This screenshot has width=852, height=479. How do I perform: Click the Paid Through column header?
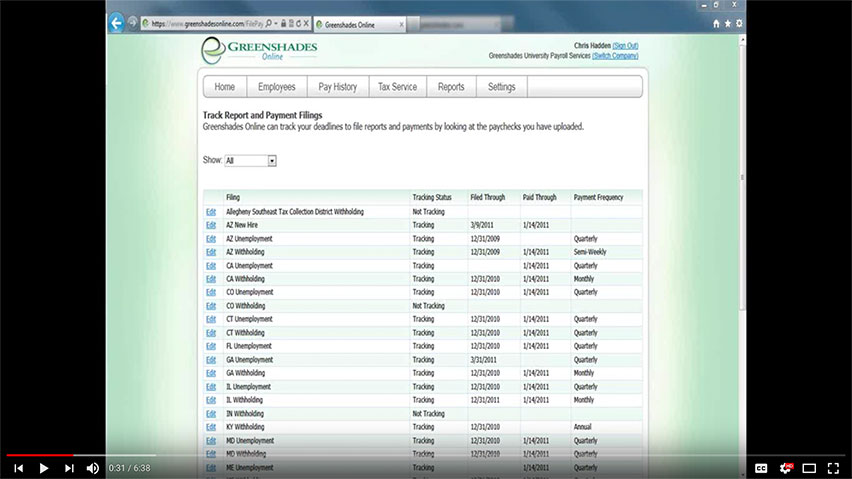click(540, 197)
